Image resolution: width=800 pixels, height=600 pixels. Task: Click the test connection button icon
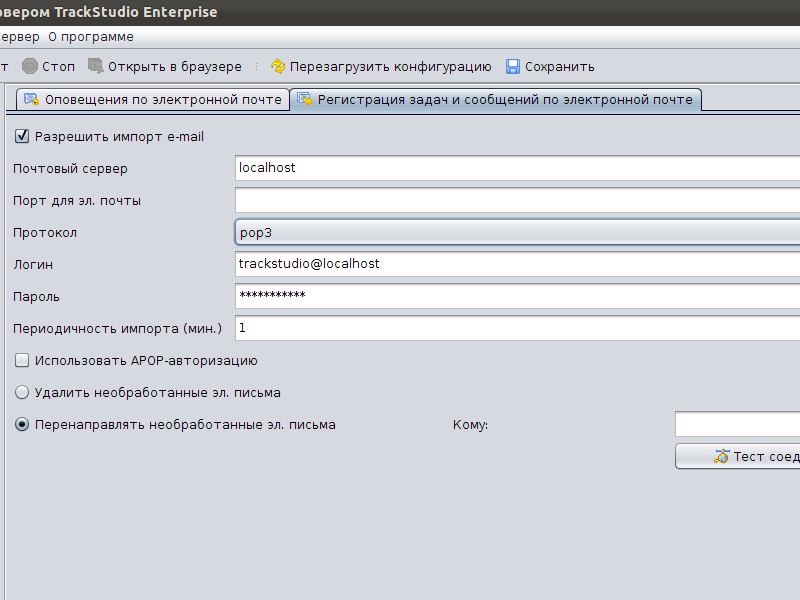point(722,456)
